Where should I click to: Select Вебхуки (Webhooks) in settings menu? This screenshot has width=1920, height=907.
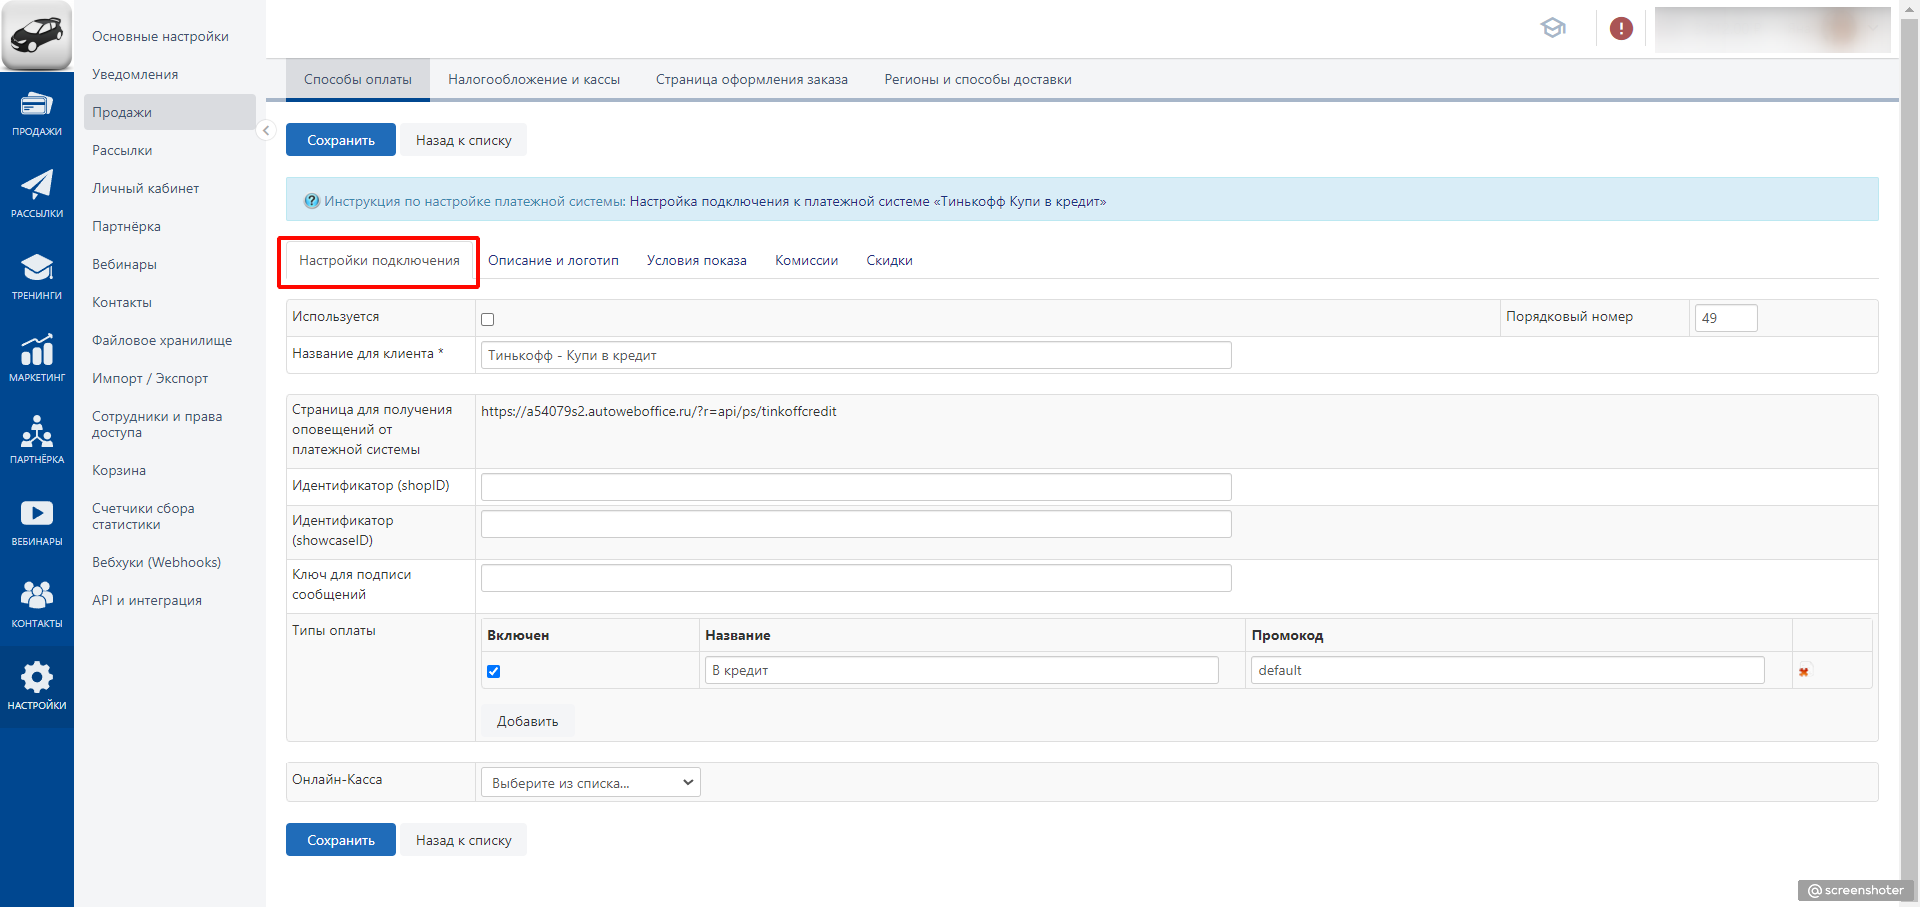pyautogui.click(x=156, y=563)
